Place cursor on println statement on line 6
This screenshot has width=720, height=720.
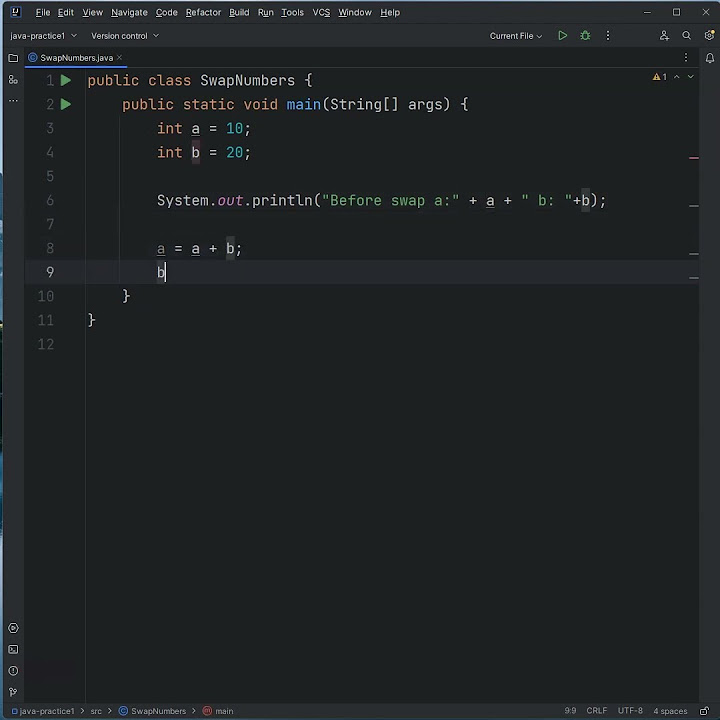click(x=381, y=201)
